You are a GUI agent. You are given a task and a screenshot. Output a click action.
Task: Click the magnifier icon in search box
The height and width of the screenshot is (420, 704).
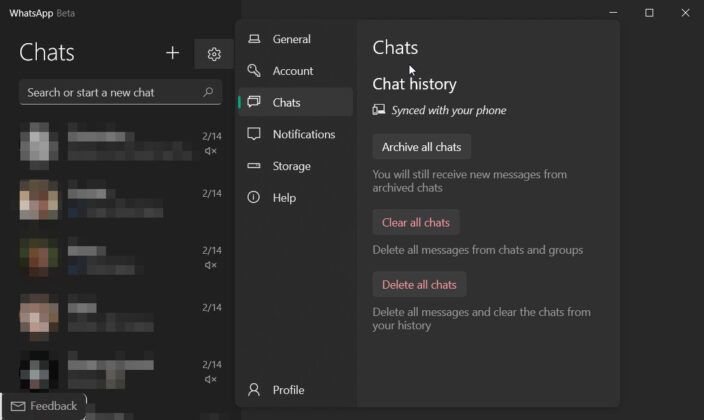tap(208, 92)
